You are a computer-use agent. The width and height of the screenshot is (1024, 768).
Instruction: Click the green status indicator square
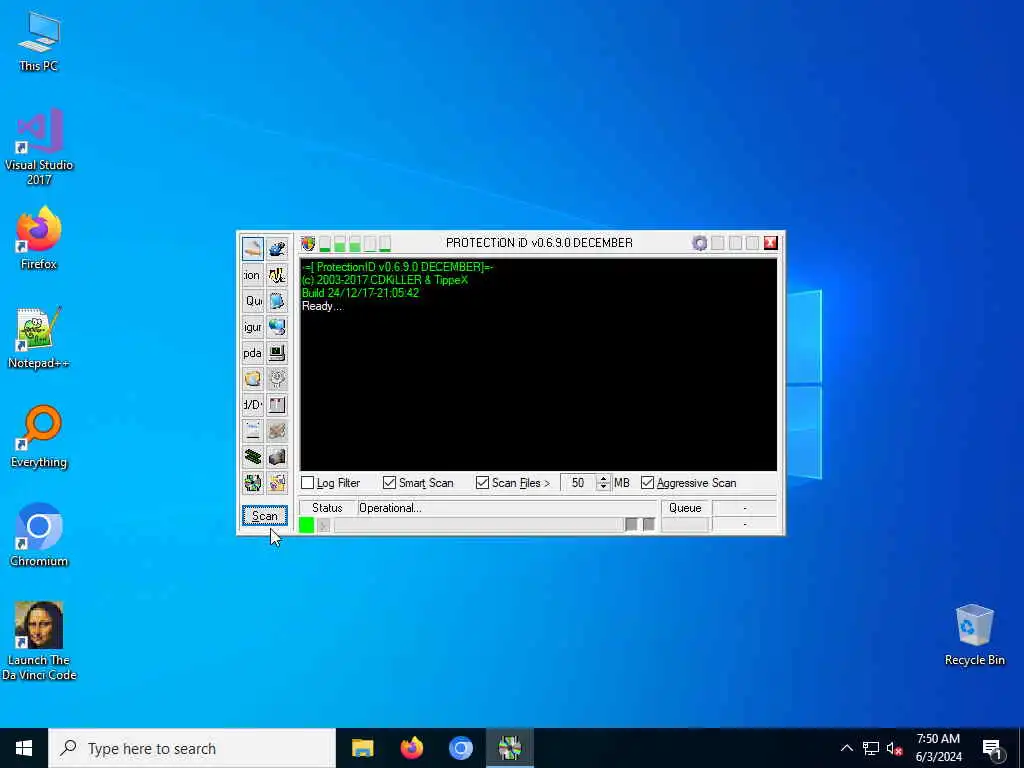[x=306, y=525]
